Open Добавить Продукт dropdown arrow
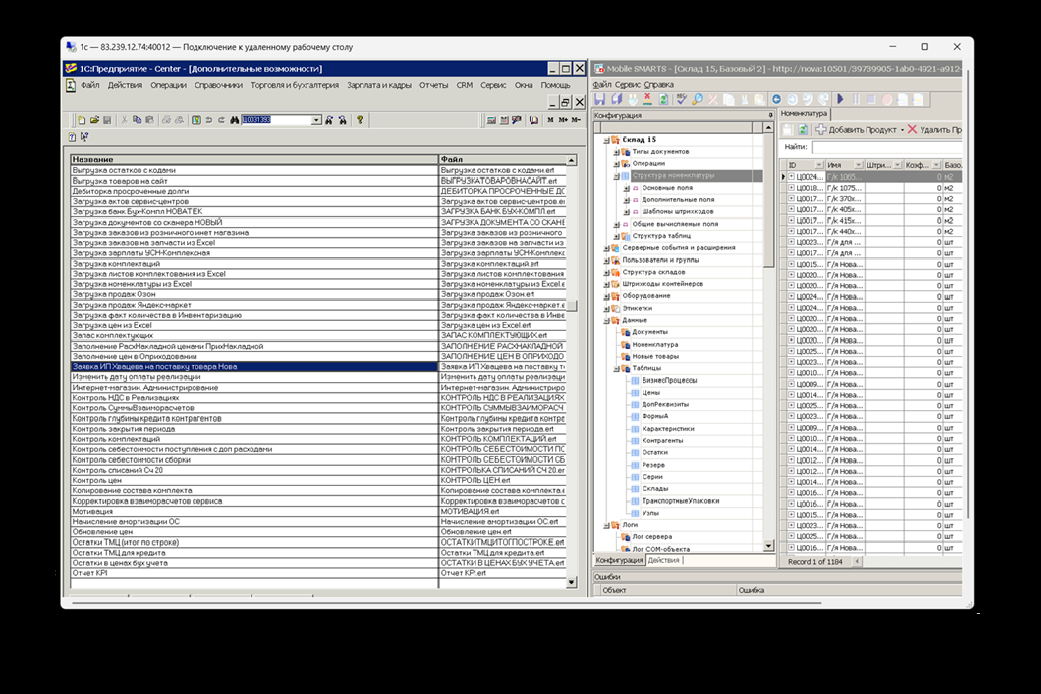 click(902, 130)
